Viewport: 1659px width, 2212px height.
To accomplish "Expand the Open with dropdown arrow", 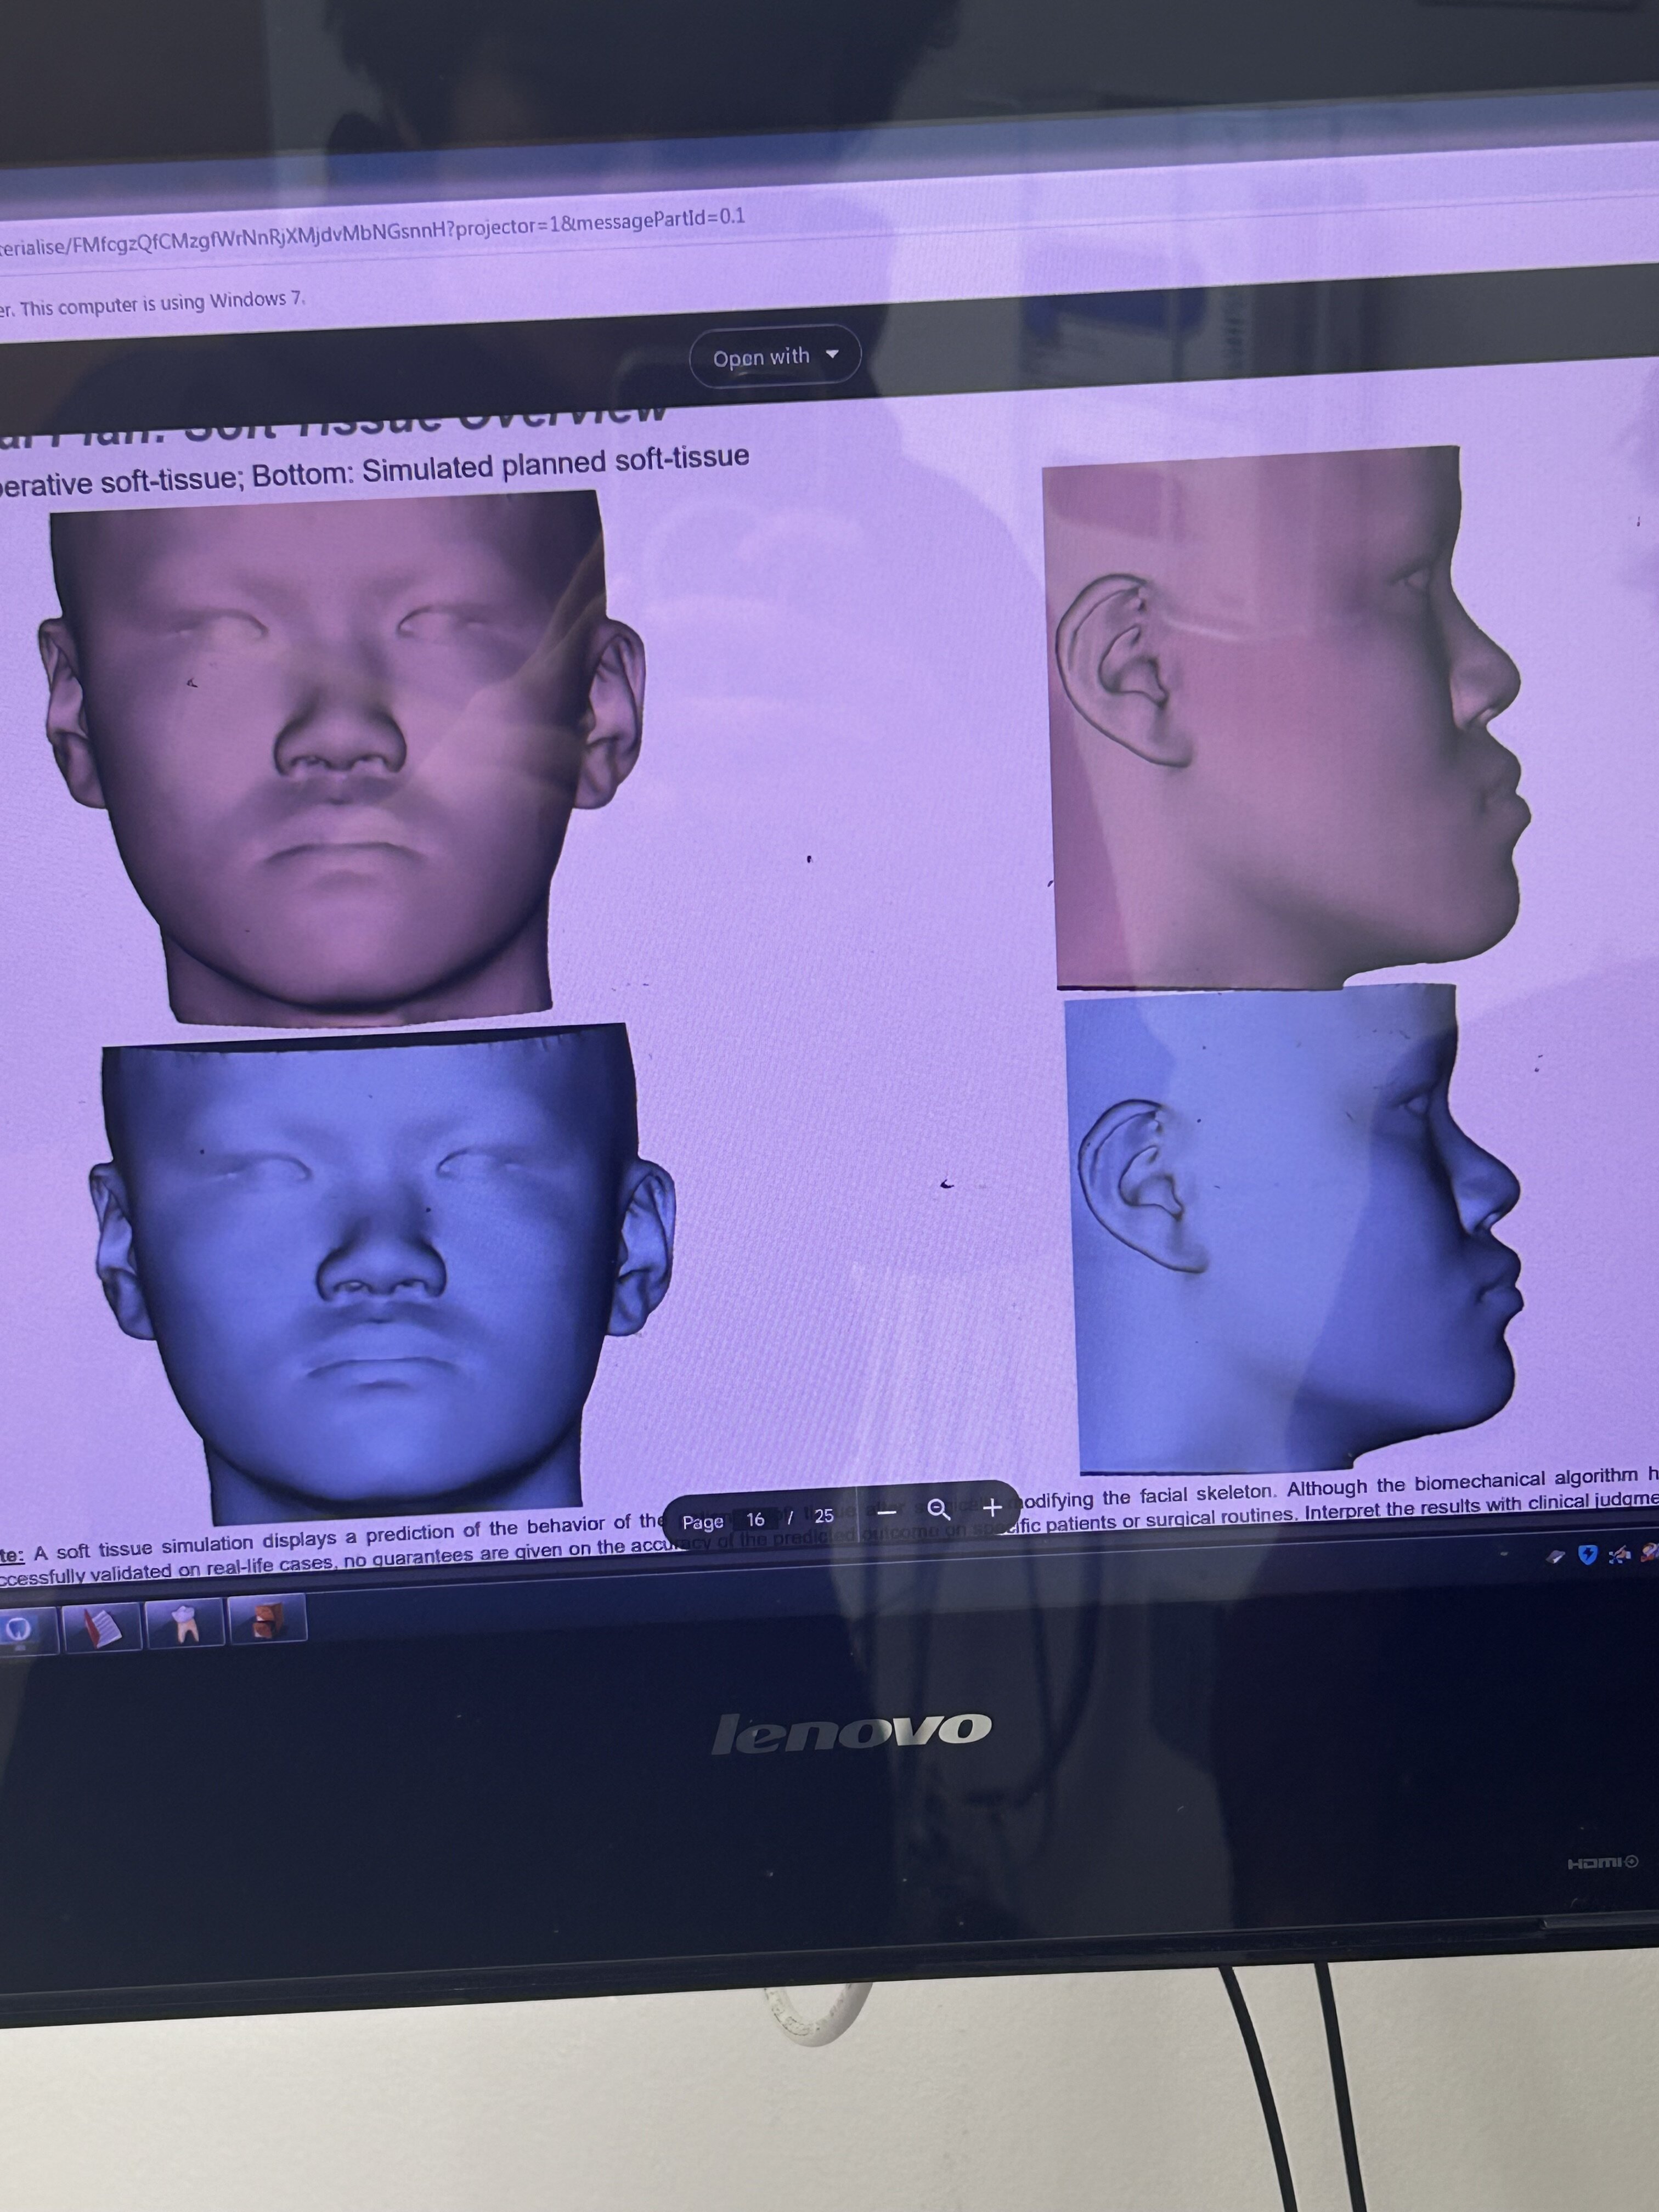I will coord(831,355).
